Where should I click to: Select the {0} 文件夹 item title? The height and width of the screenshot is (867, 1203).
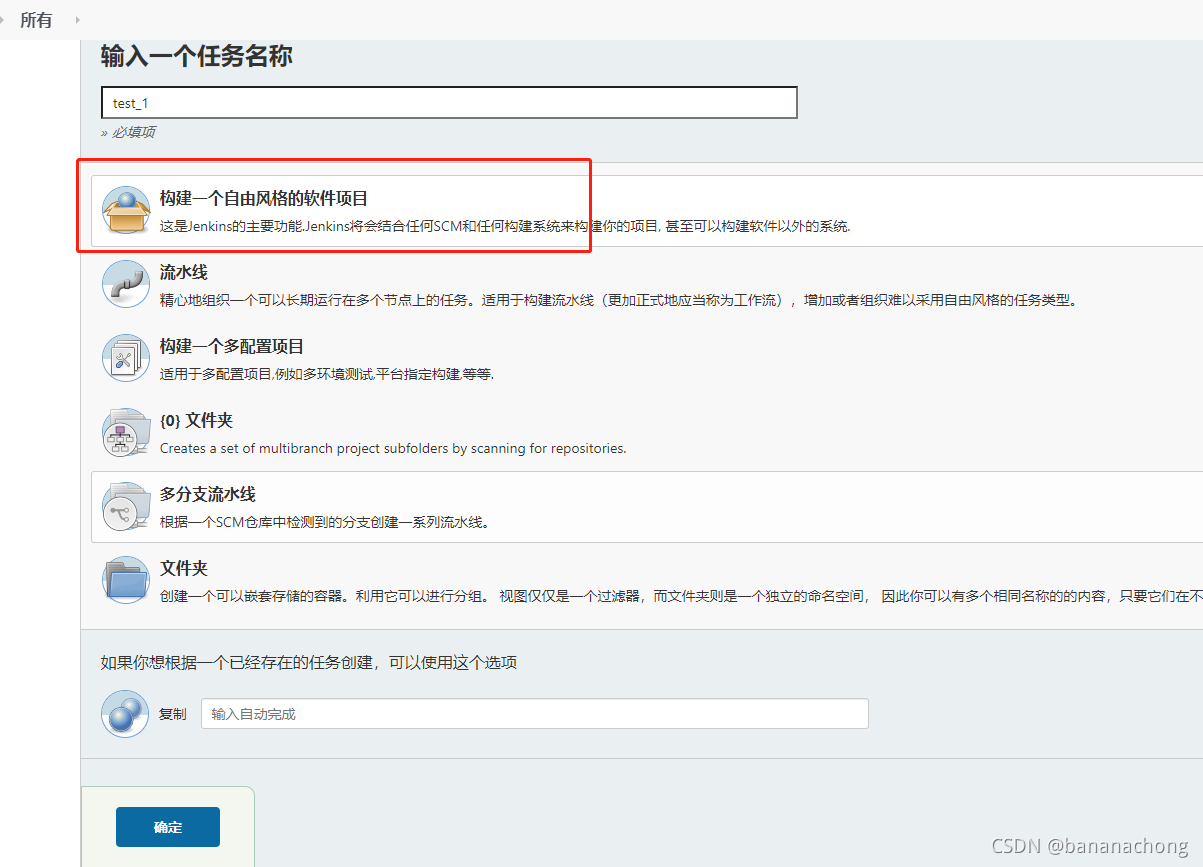196,420
